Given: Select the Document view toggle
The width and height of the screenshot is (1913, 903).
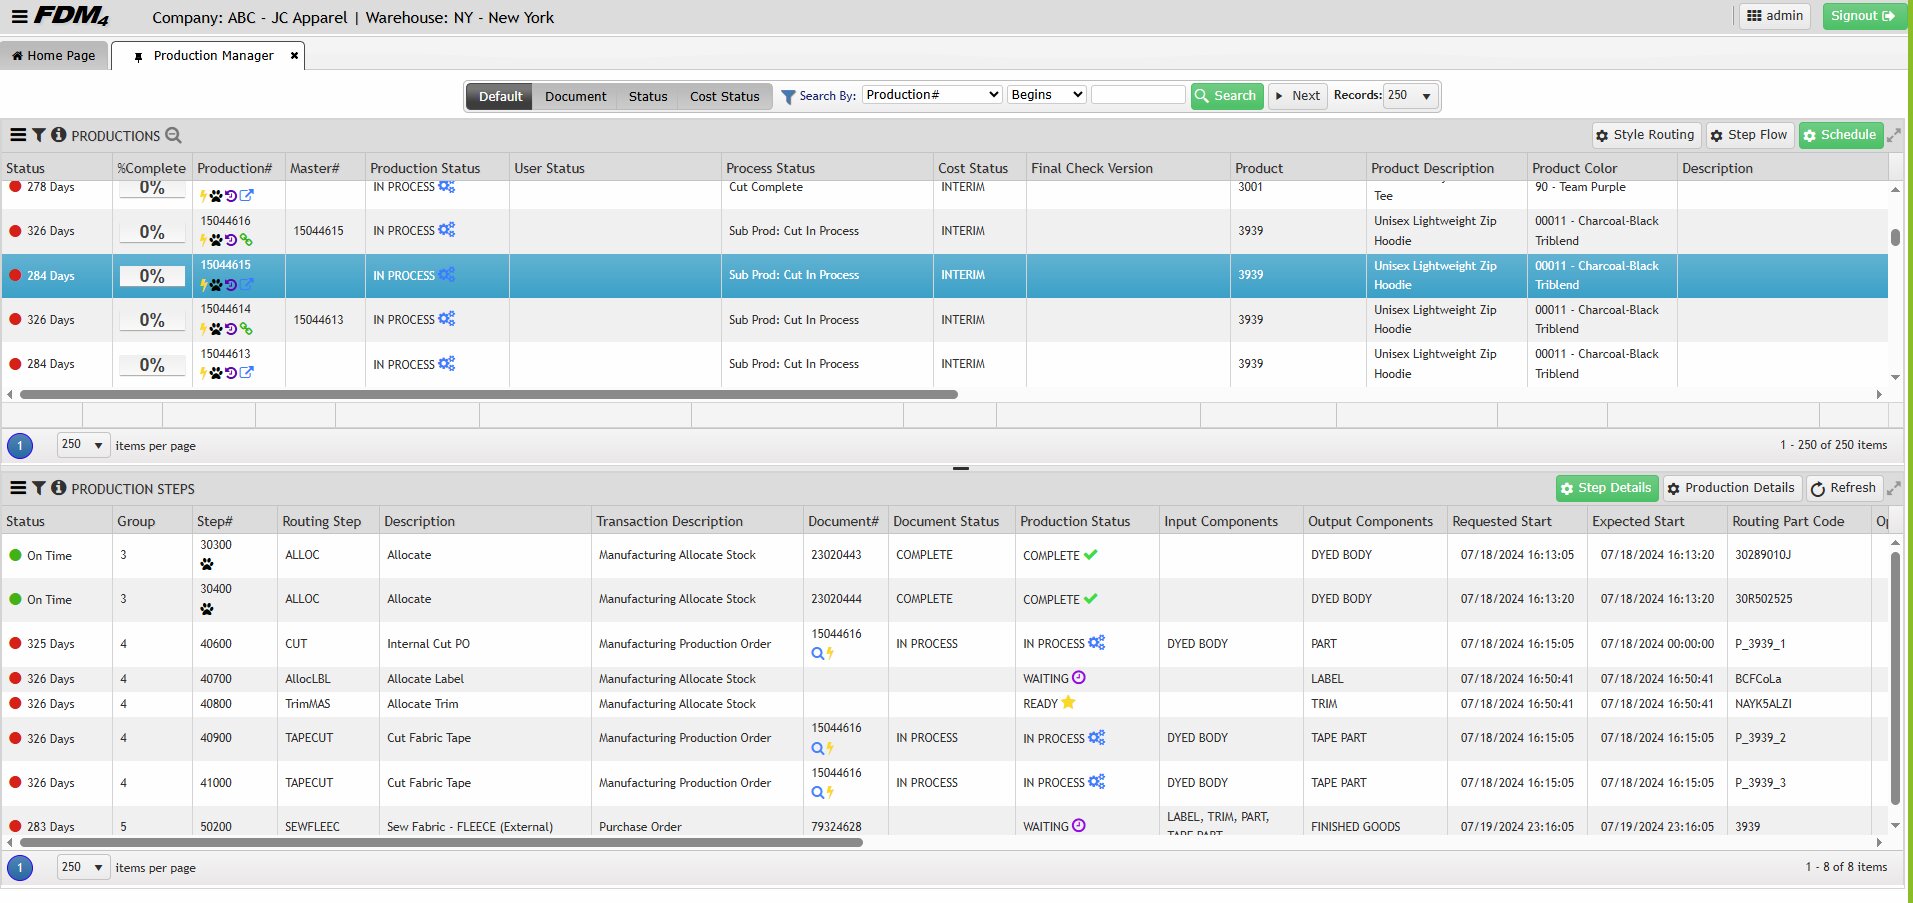Looking at the screenshot, I should 575,96.
